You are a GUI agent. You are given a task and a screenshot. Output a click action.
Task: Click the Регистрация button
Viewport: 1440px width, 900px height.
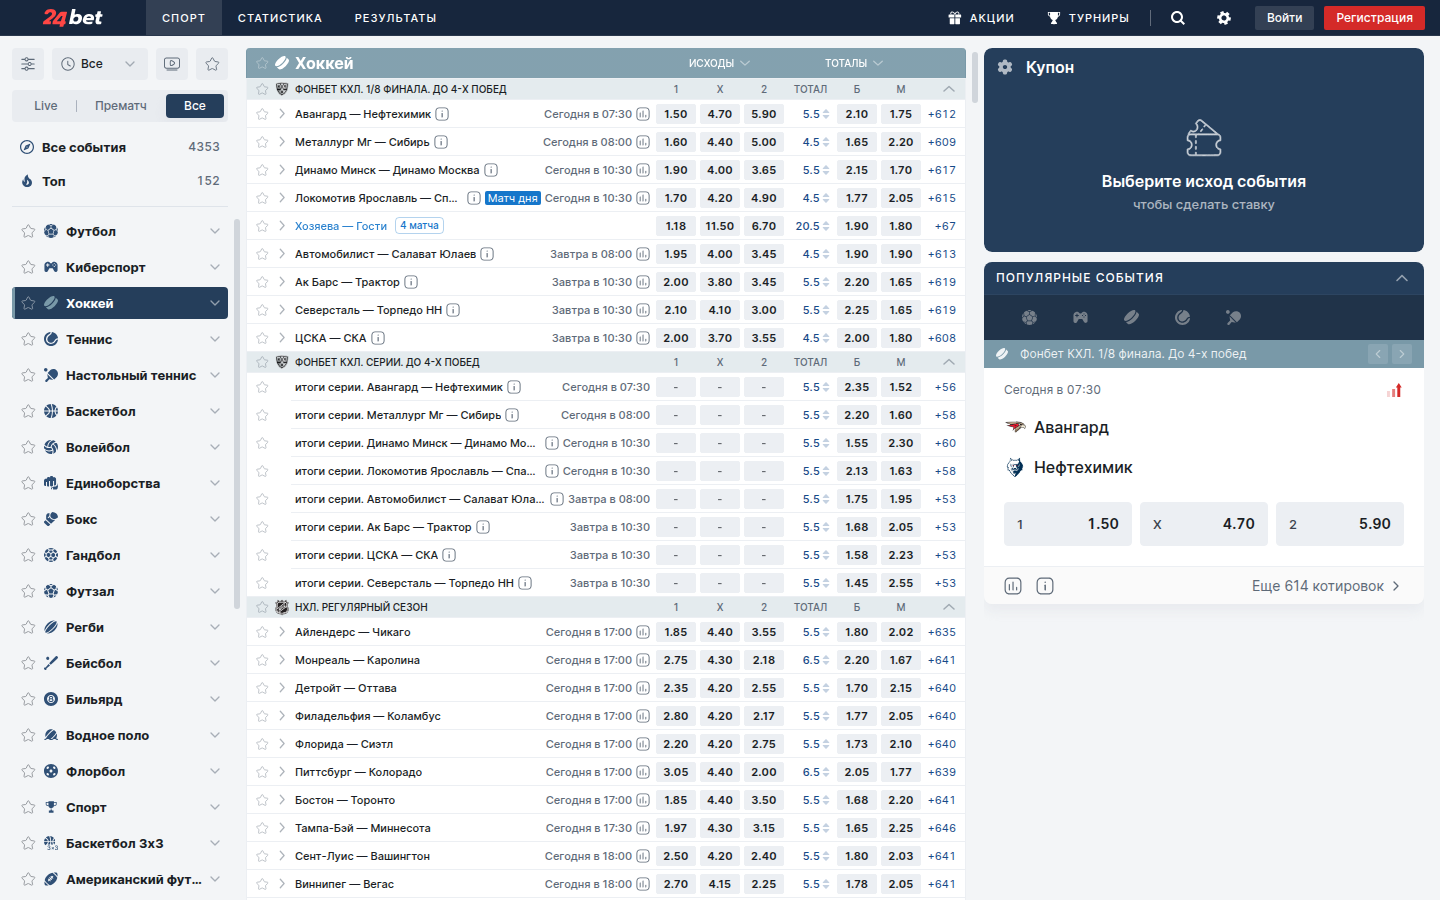coord(1373,18)
